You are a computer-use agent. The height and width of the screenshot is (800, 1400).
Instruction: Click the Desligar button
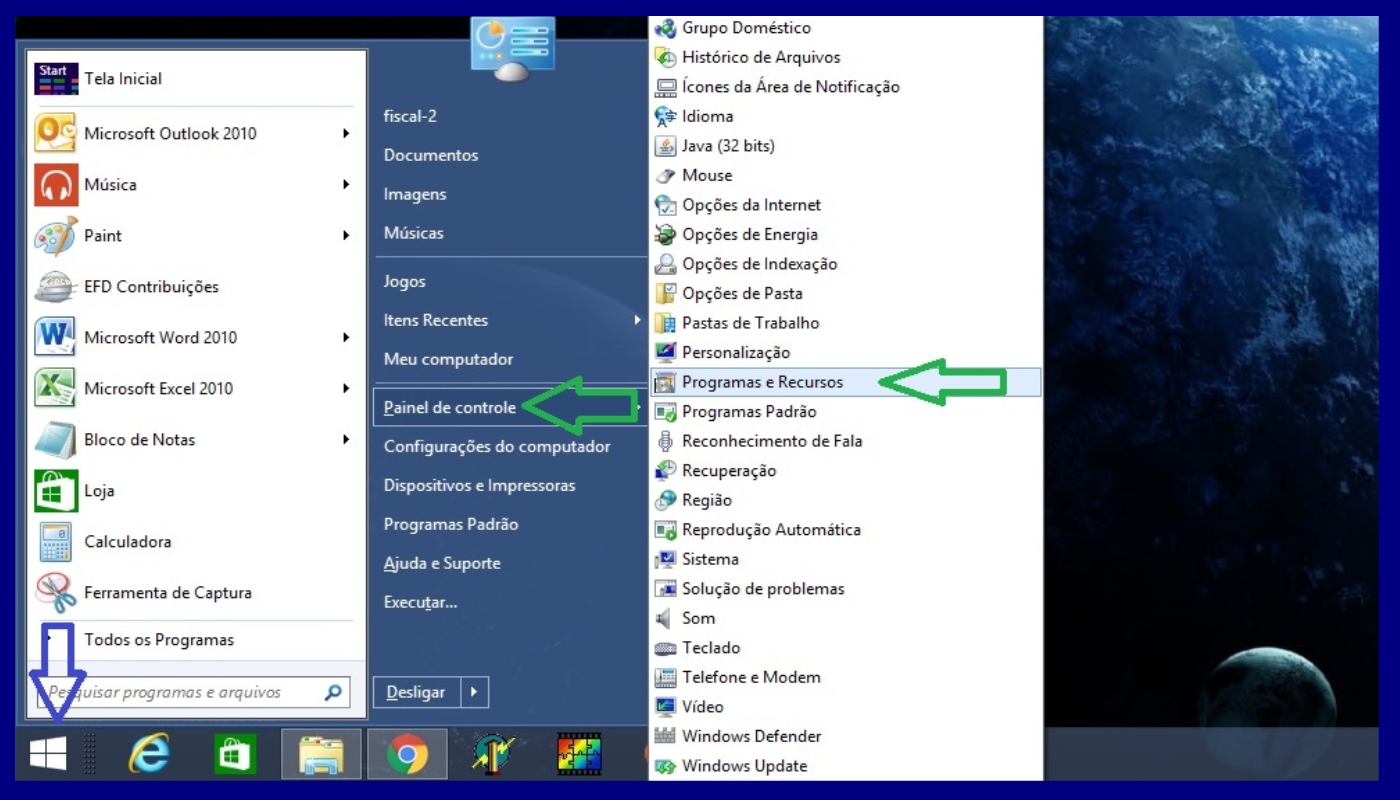(416, 692)
